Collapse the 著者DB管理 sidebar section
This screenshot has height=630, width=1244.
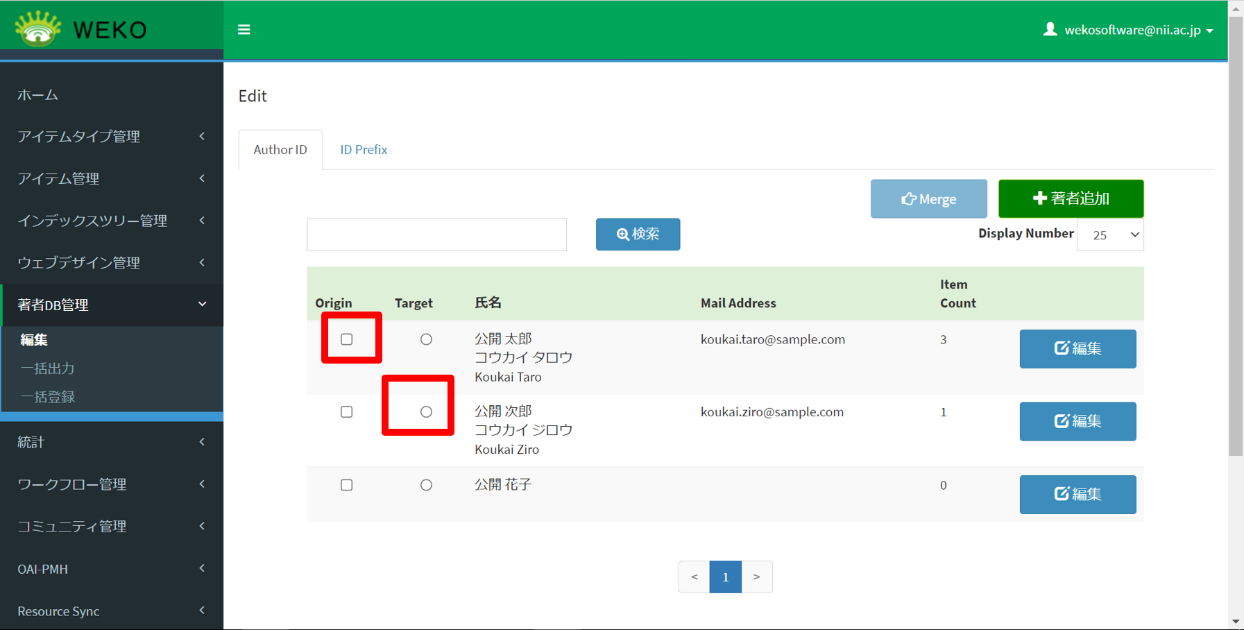point(111,305)
